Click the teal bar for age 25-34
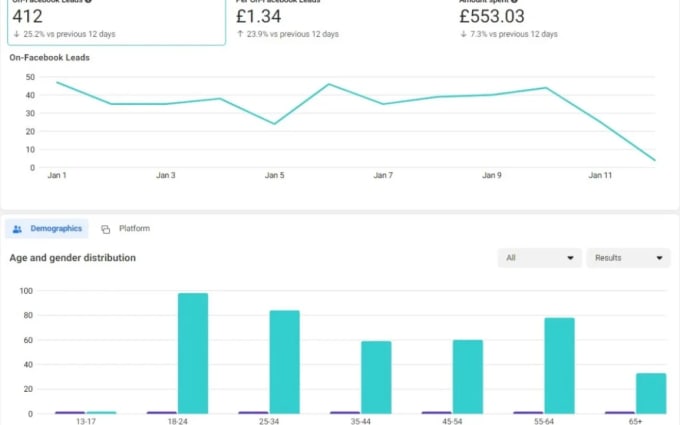This screenshot has height=425, width=680. coord(284,361)
